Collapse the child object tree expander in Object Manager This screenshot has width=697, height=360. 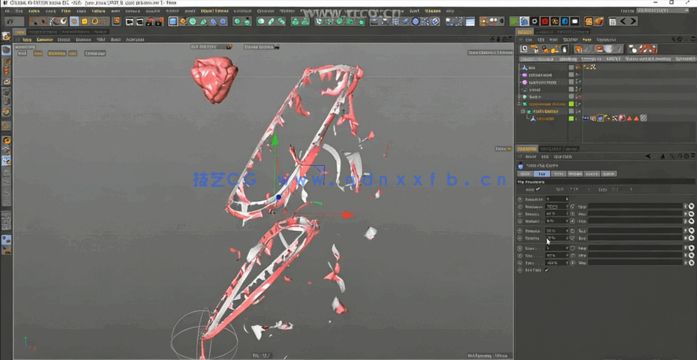[523, 111]
